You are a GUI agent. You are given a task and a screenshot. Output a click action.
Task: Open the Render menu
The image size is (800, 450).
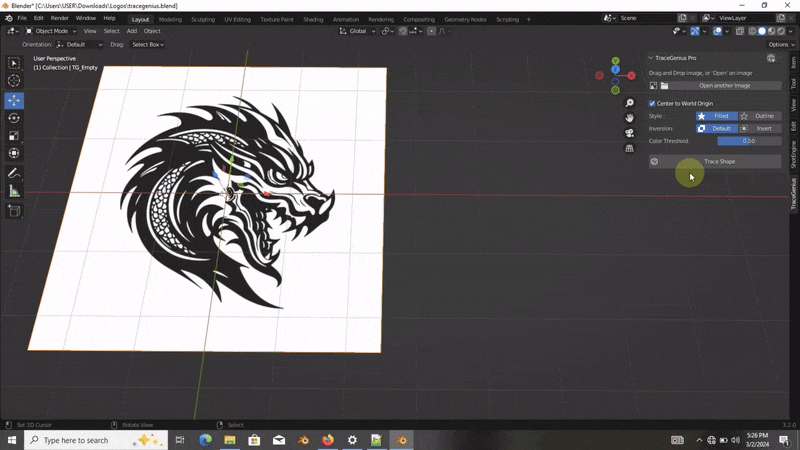(x=60, y=18)
